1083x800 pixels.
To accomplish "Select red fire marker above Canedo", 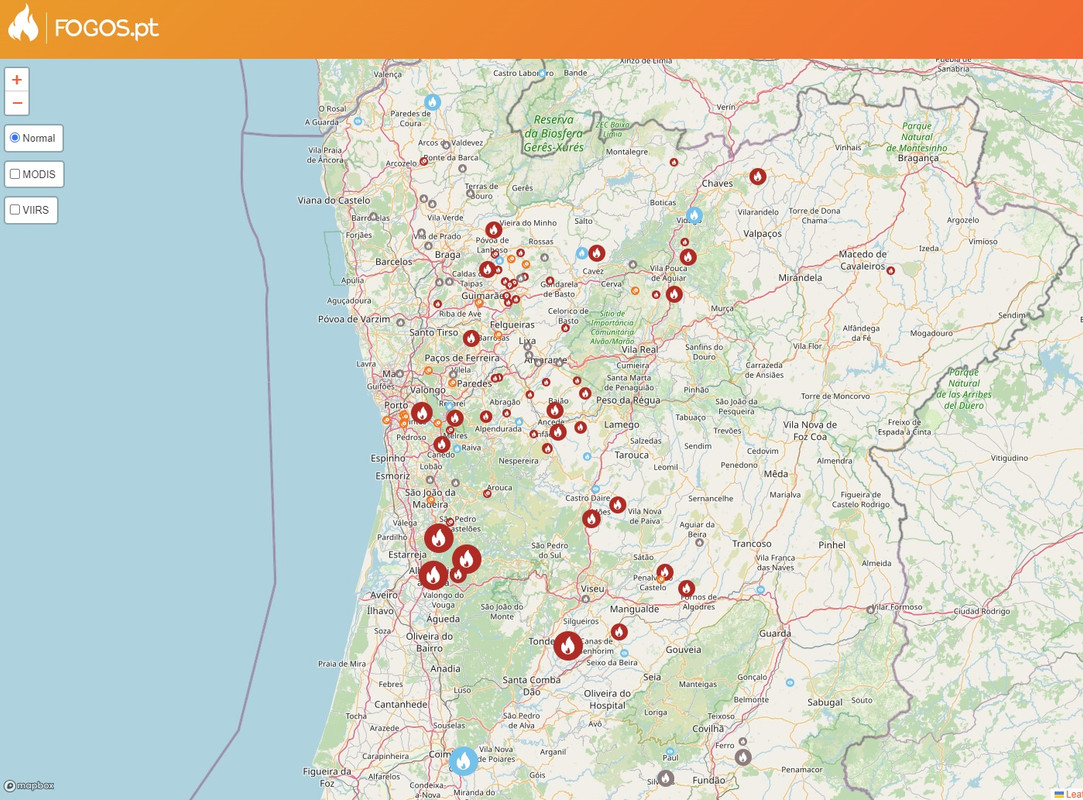I will tap(442, 444).
